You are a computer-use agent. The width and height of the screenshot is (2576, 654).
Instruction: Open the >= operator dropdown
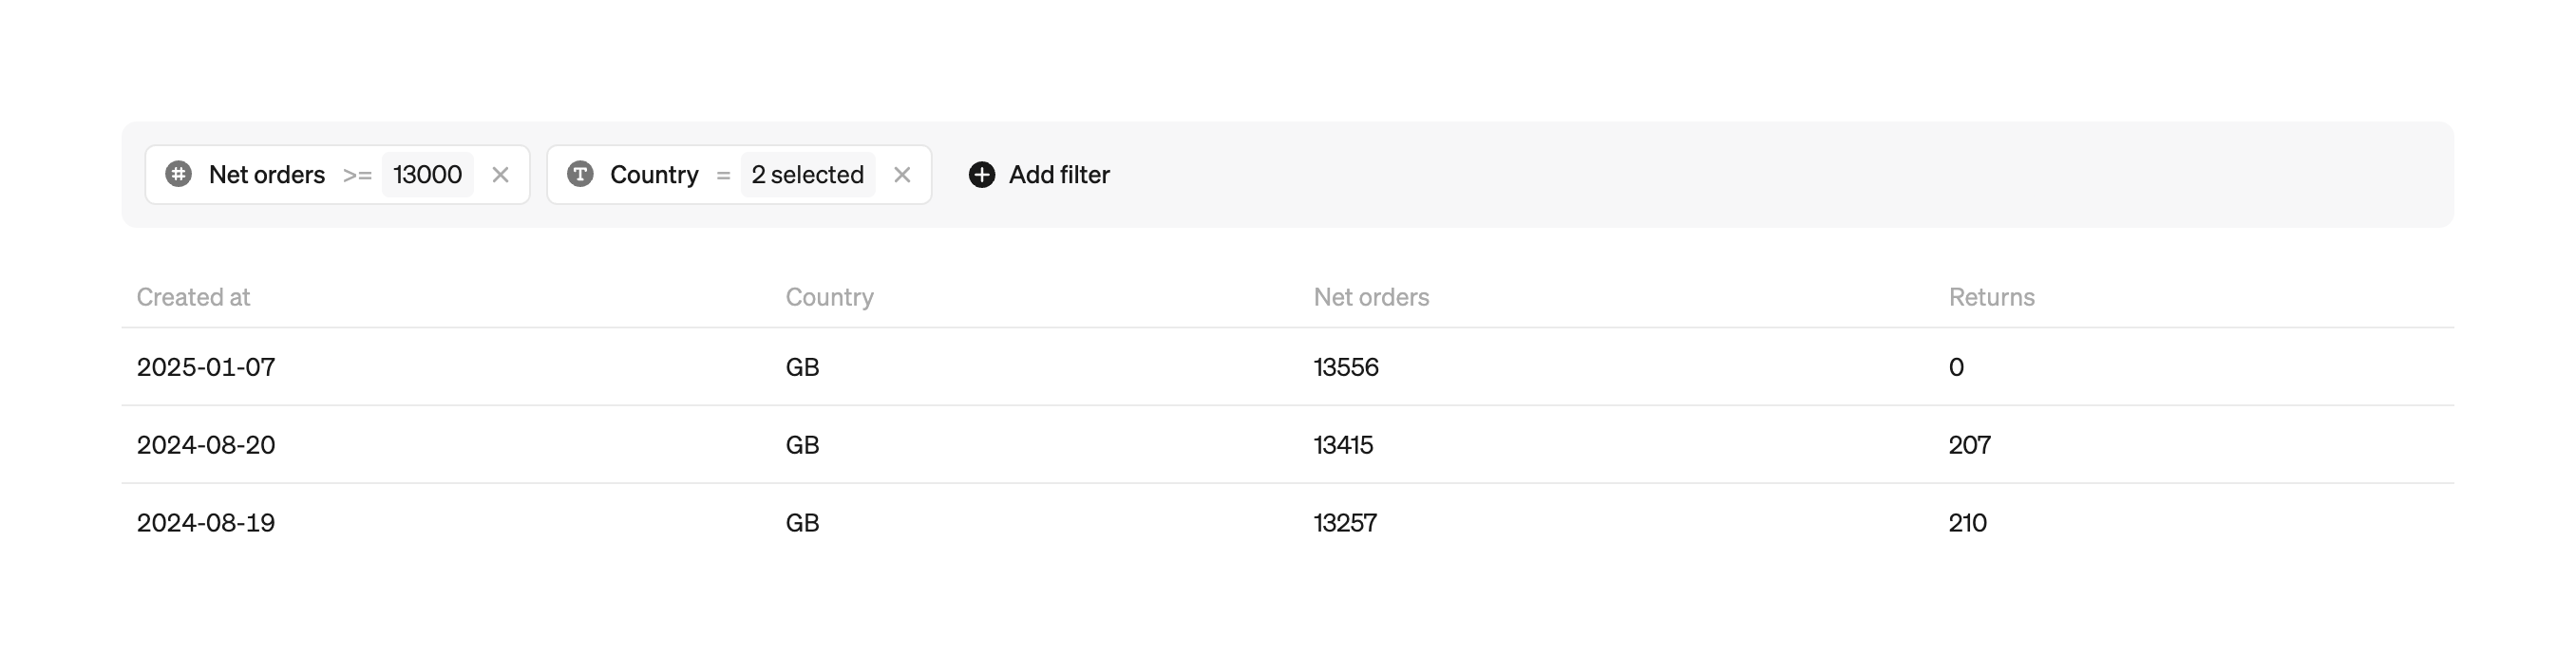point(357,175)
